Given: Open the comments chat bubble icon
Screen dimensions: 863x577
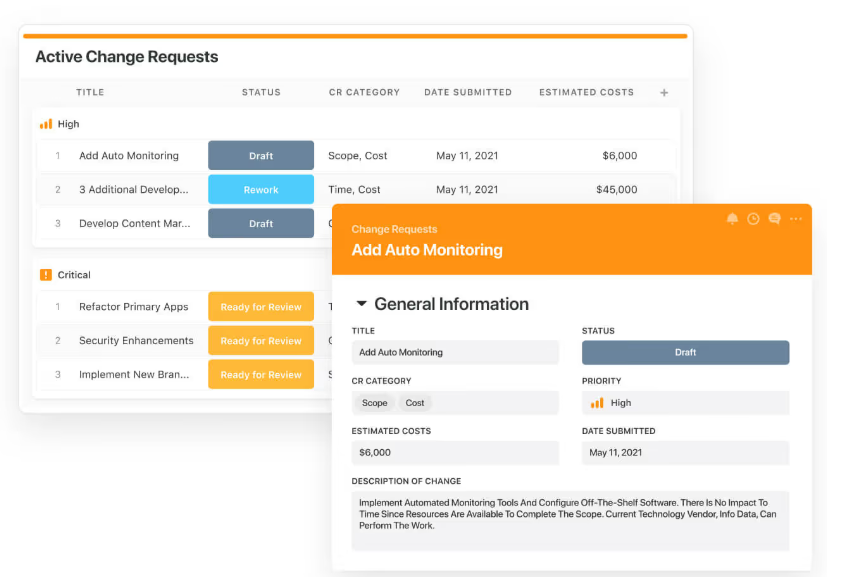Looking at the screenshot, I should 774,219.
